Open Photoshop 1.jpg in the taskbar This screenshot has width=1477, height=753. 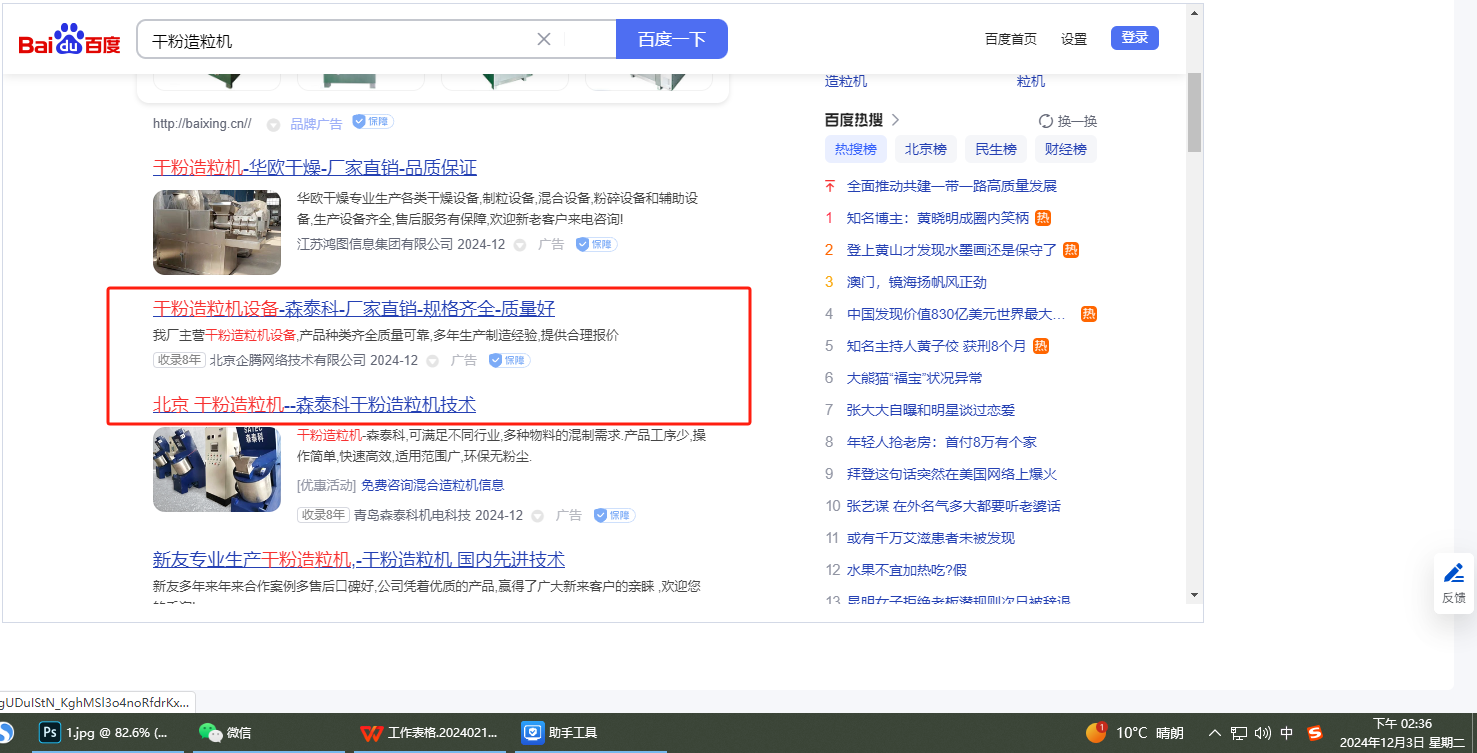coord(105,732)
